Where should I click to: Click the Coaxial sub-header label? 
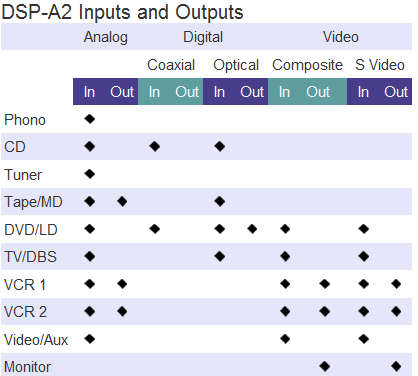171,65
